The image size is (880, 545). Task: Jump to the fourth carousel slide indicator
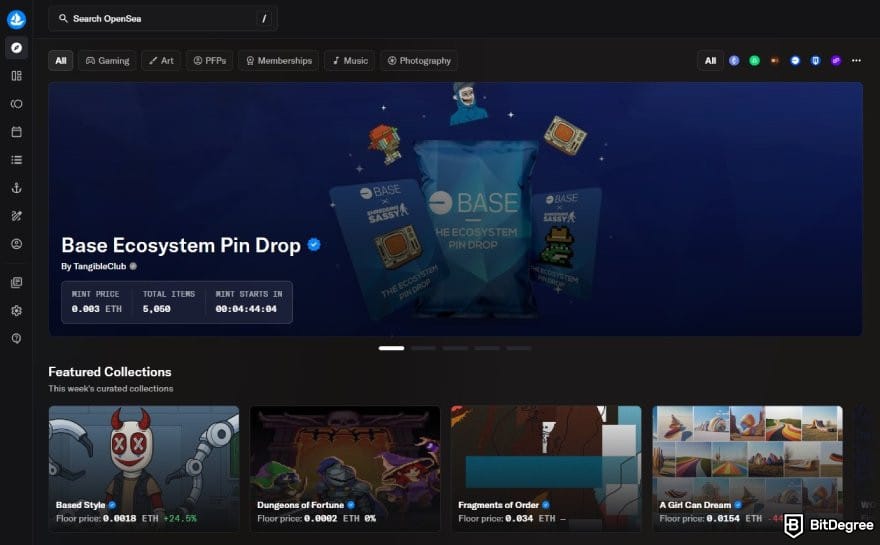[487, 348]
